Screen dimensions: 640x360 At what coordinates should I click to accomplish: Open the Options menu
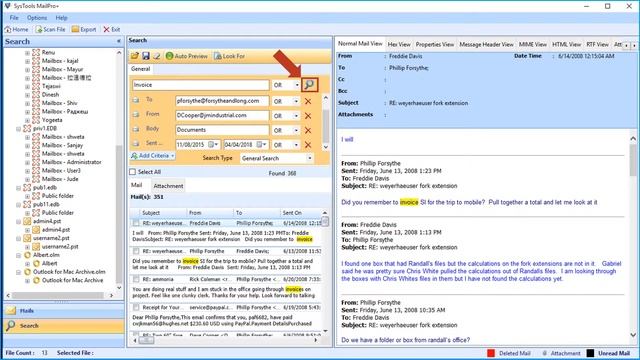tap(37, 18)
